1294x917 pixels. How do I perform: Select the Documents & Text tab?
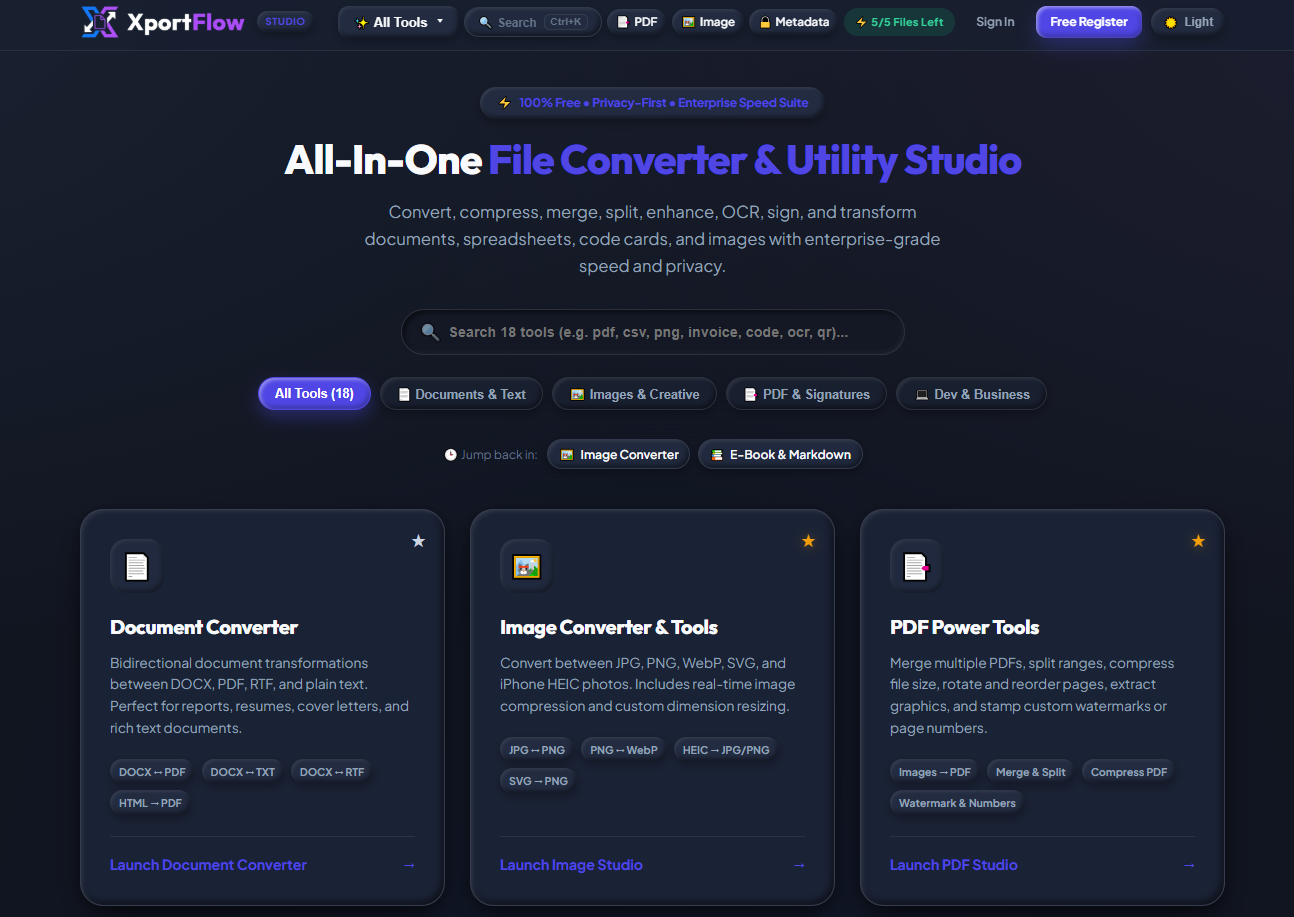click(x=461, y=394)
